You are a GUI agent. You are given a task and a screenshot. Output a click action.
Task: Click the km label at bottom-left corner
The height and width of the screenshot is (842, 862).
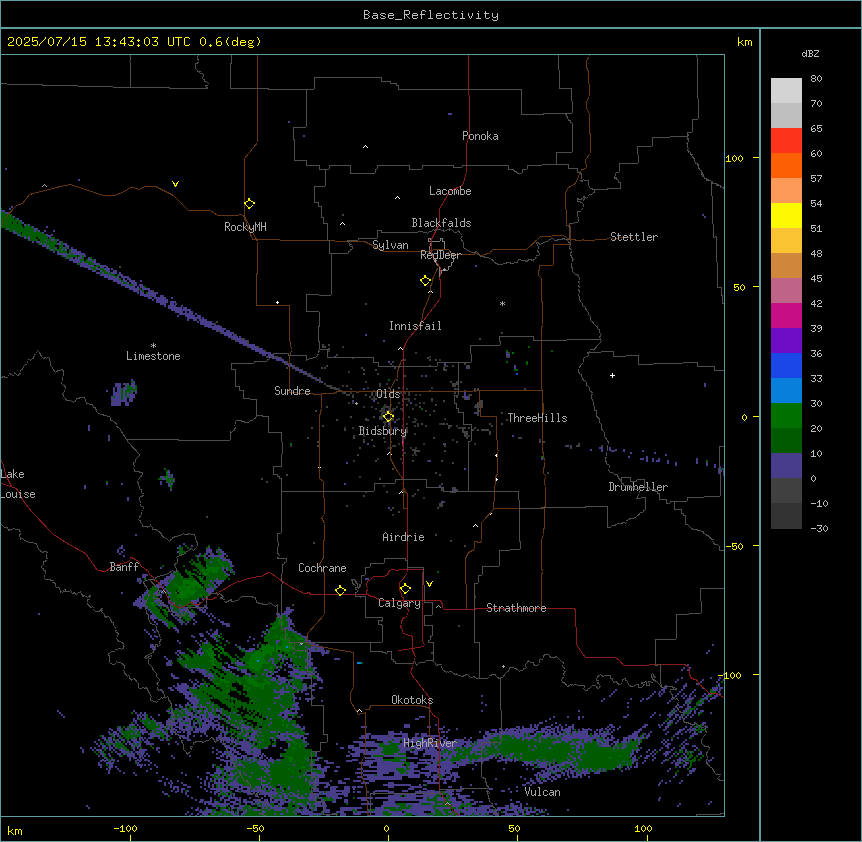coord(15,830)
